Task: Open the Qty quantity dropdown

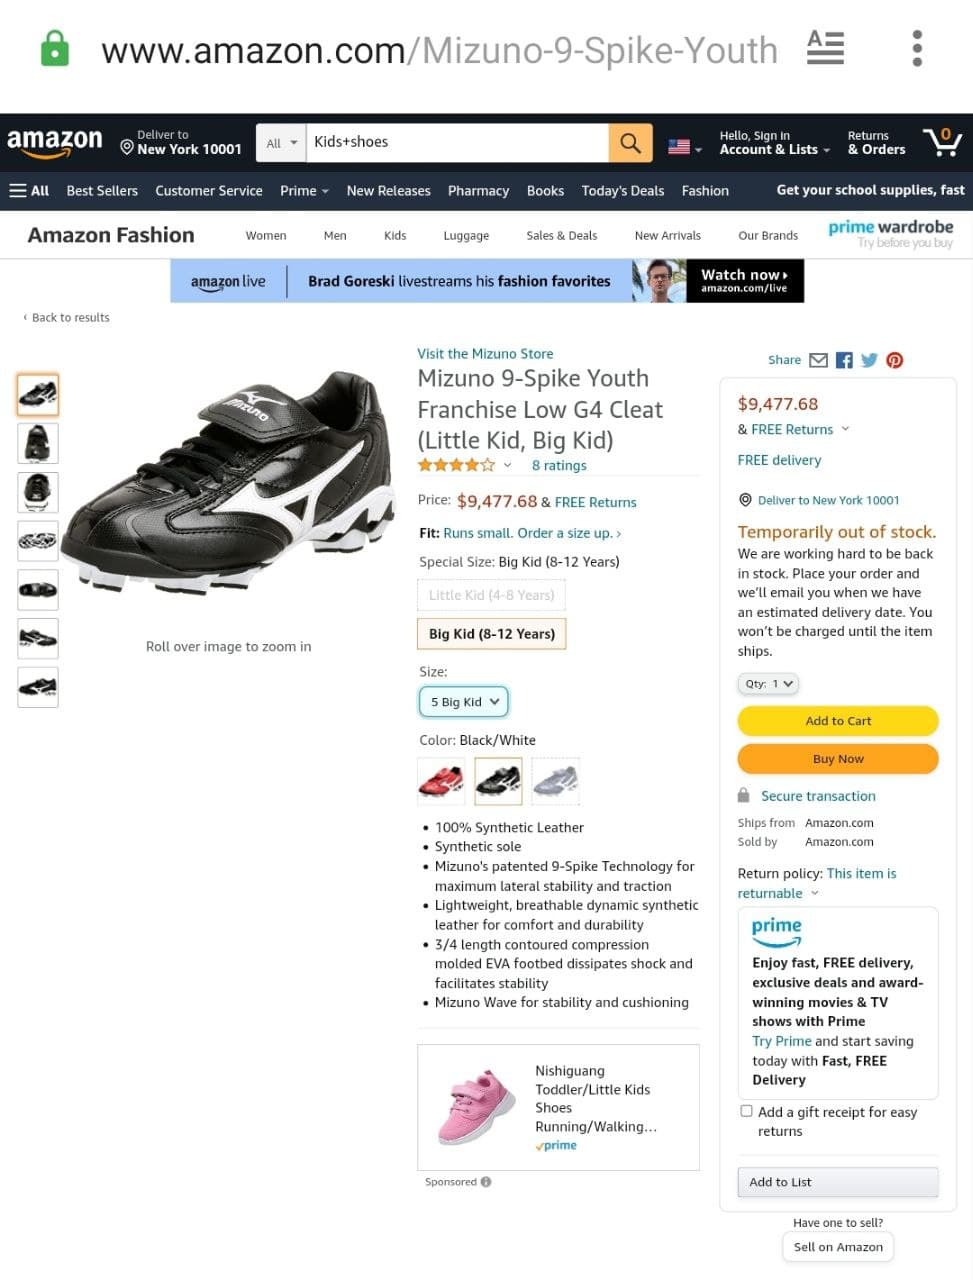Action: [768, 684]
